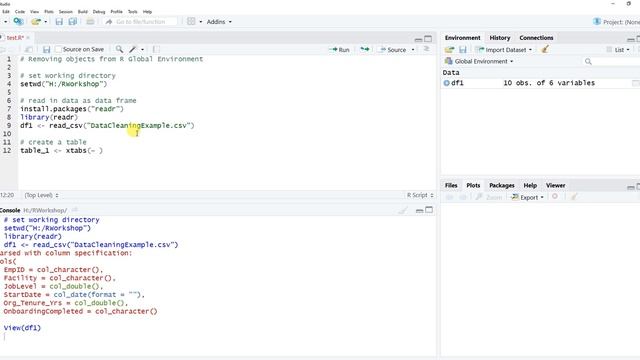The height and width of the screenshot is (360, 640).
Task: Click the compile report notebook icon
Action: [x=156, y=49]
